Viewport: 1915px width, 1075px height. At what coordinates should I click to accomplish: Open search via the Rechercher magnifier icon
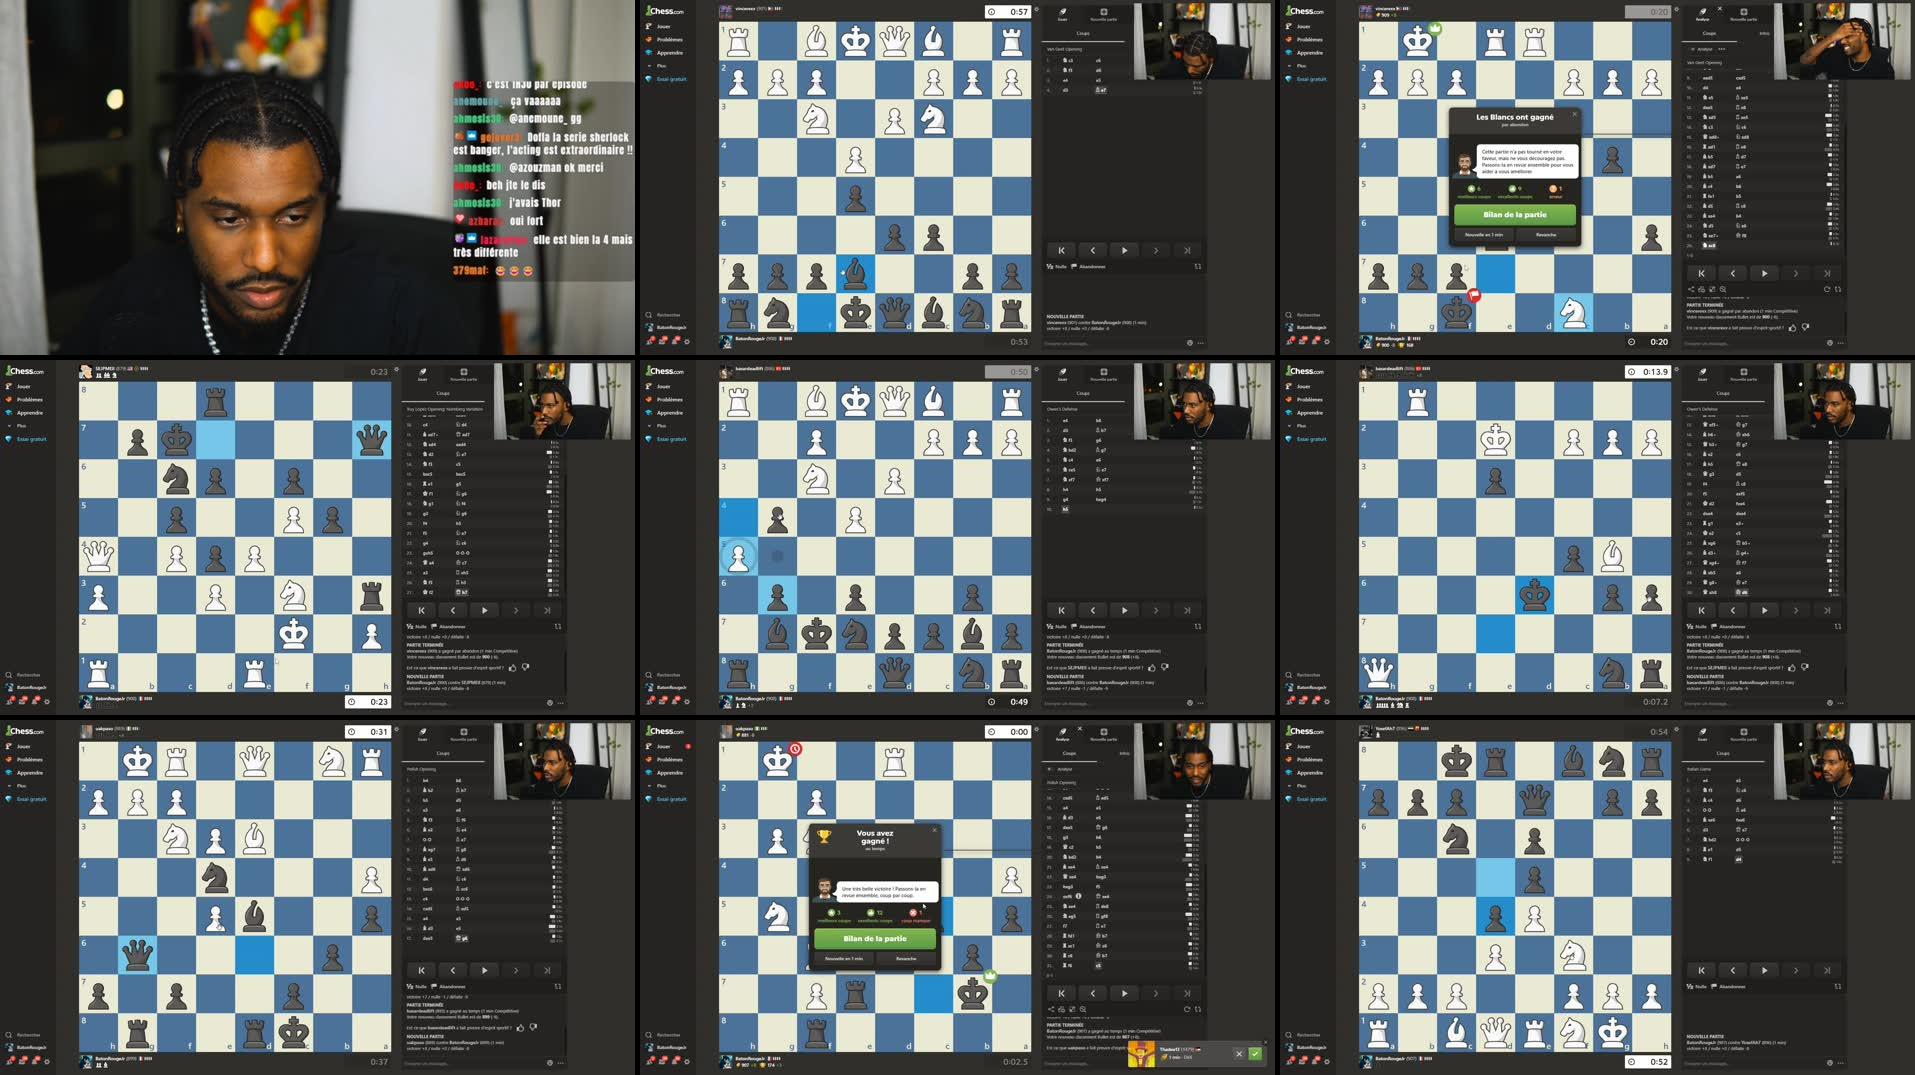coord(648,314)
